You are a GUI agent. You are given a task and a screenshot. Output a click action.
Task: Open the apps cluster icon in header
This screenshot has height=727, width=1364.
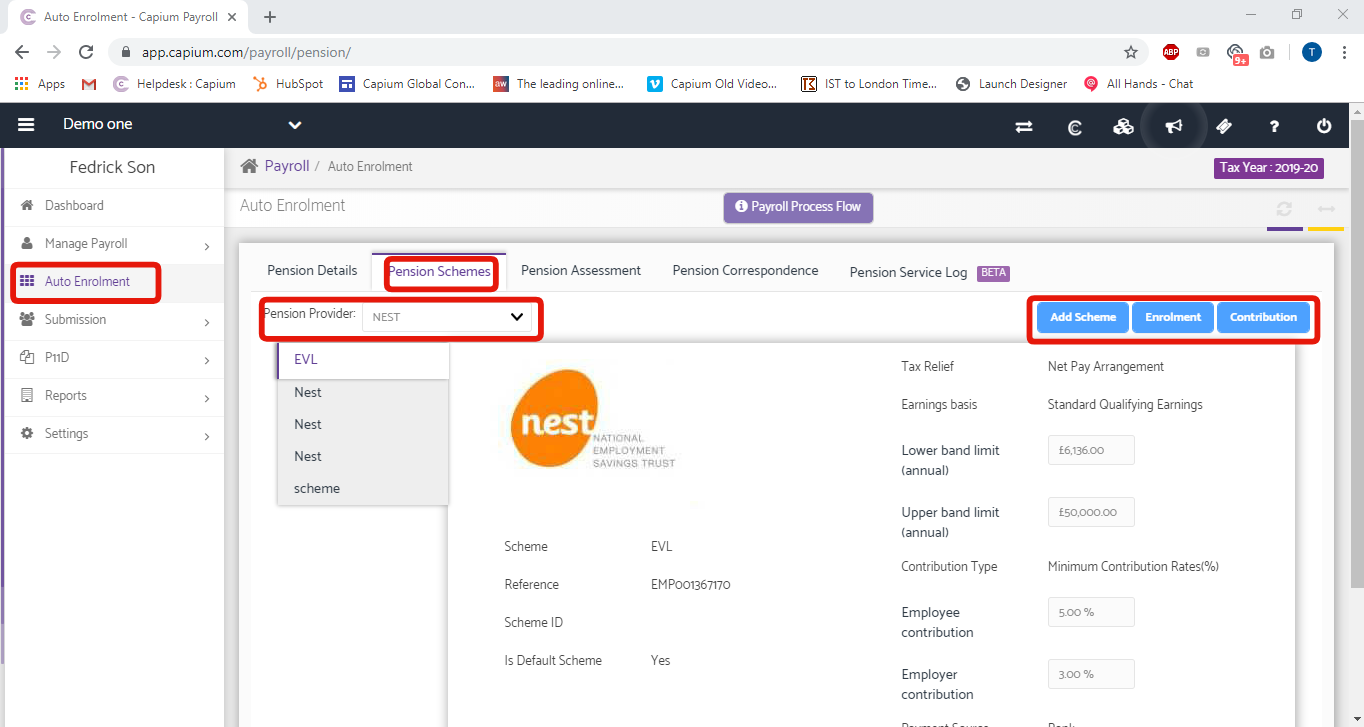[x=1124, y=127]
